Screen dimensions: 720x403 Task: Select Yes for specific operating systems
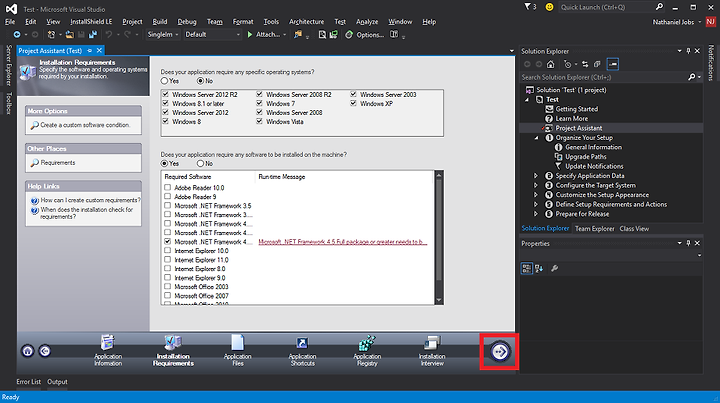[164, 81]
